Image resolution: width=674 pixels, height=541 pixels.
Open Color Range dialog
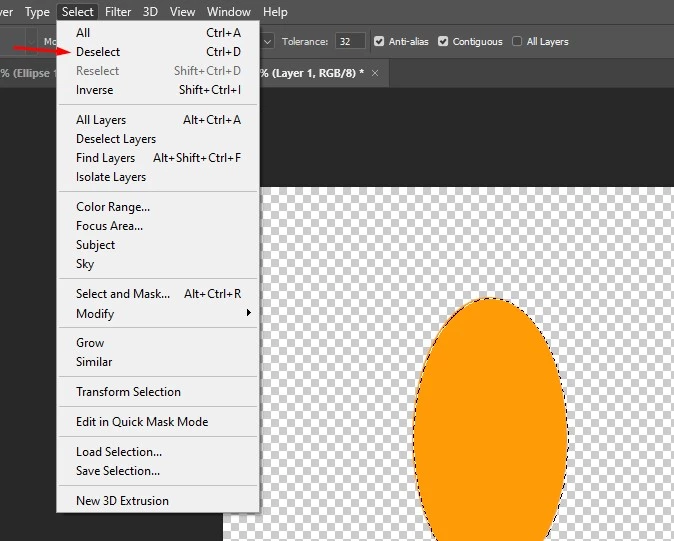(158, 207)
